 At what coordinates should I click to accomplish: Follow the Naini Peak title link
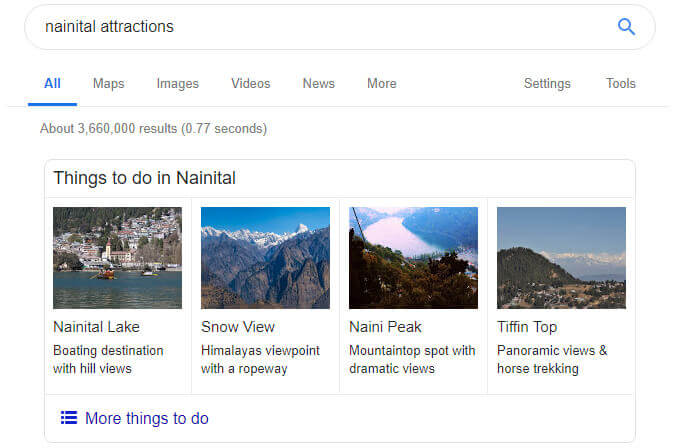tap(385, 327)
